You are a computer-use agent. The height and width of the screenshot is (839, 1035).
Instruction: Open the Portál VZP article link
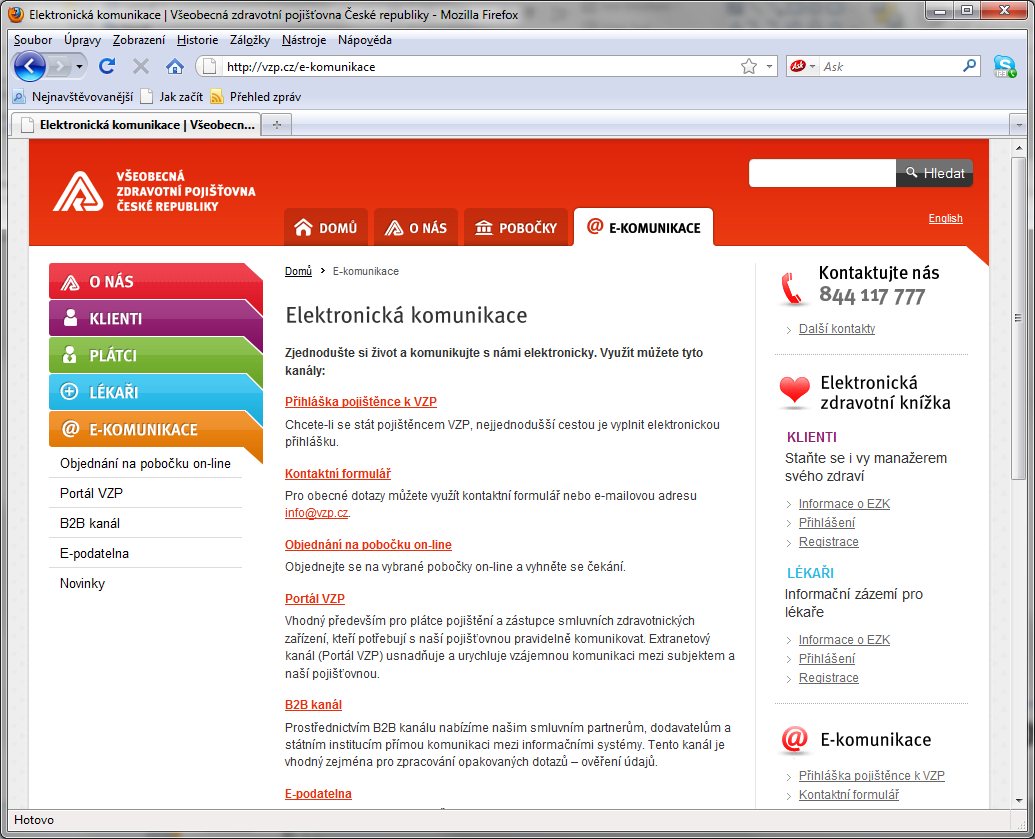pyautogui.click(x=315, y=599)
